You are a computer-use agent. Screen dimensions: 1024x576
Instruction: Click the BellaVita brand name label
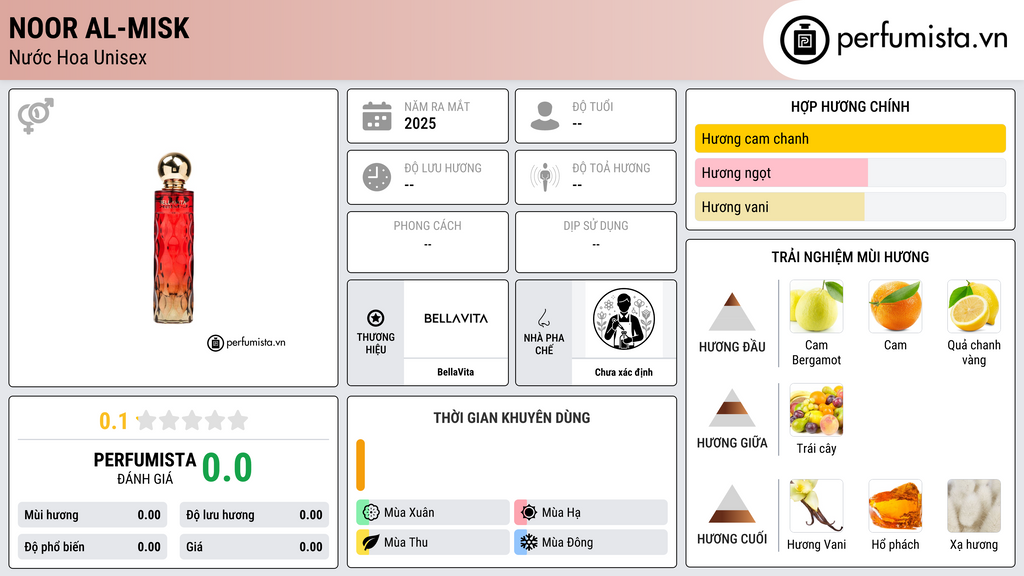coord(456,372)
